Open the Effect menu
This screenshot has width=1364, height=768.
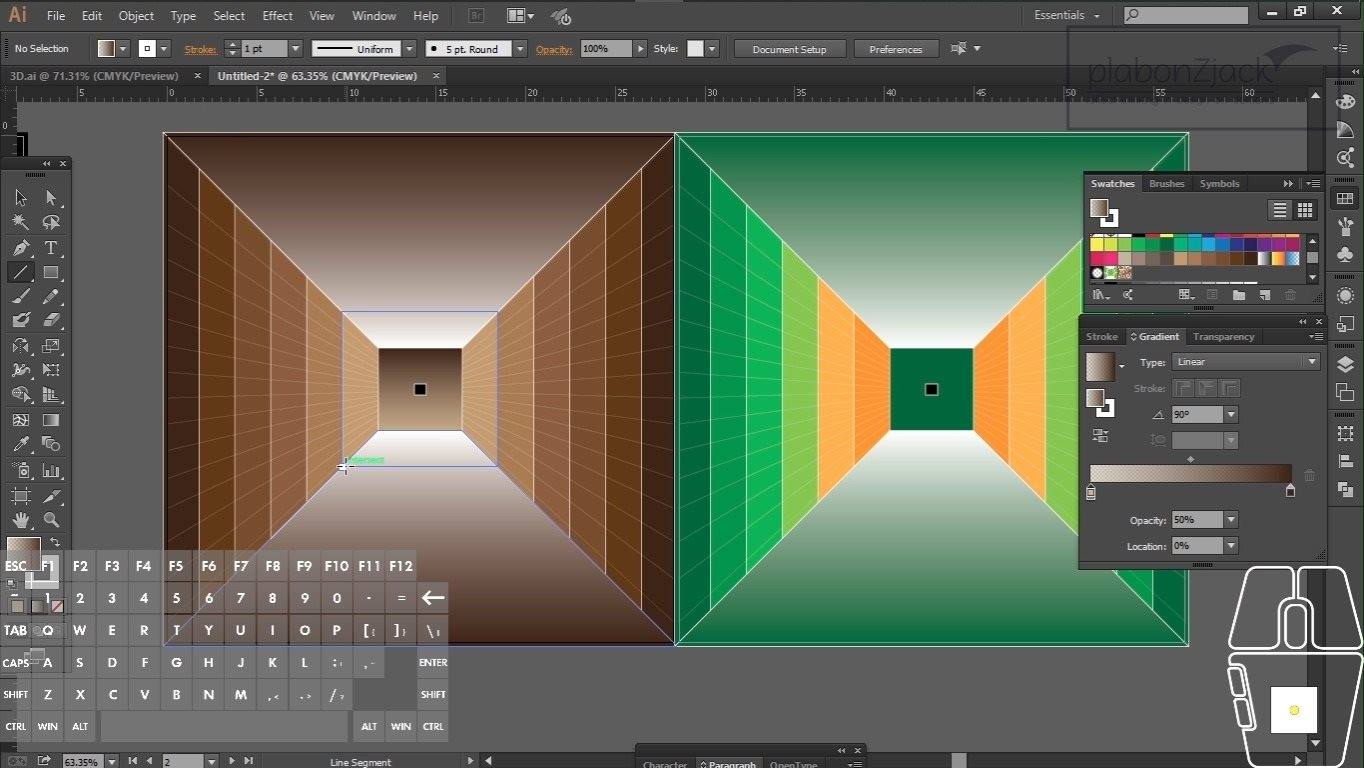[277, 16]
